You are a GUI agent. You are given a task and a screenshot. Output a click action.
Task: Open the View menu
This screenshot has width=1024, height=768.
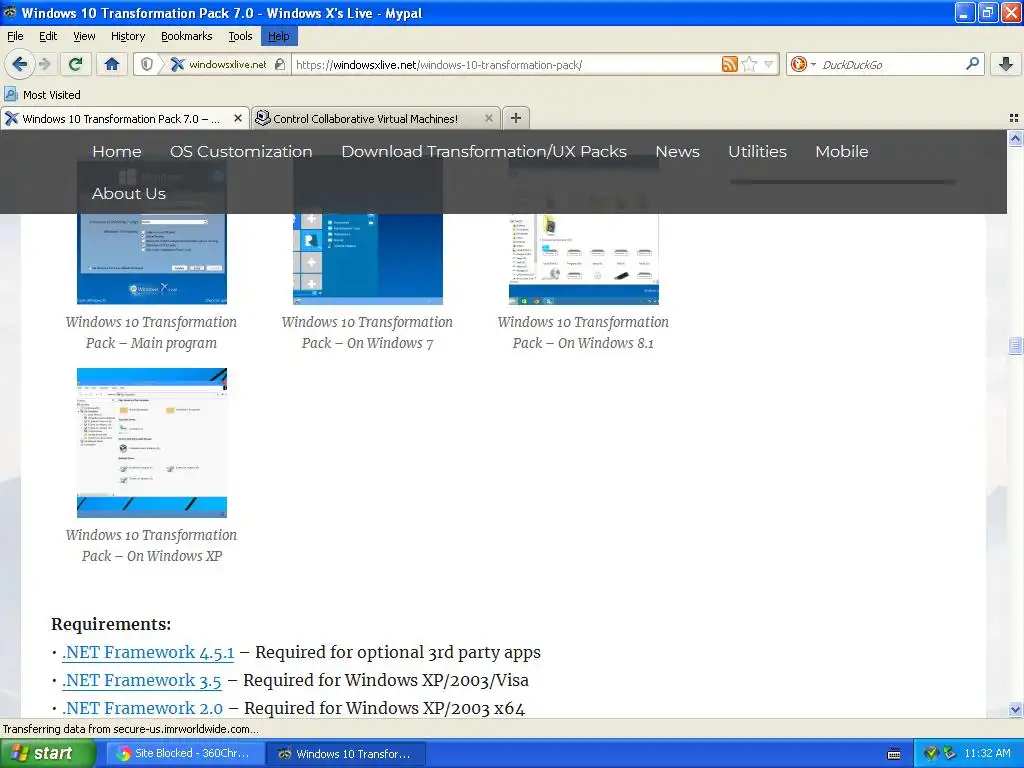84,36
